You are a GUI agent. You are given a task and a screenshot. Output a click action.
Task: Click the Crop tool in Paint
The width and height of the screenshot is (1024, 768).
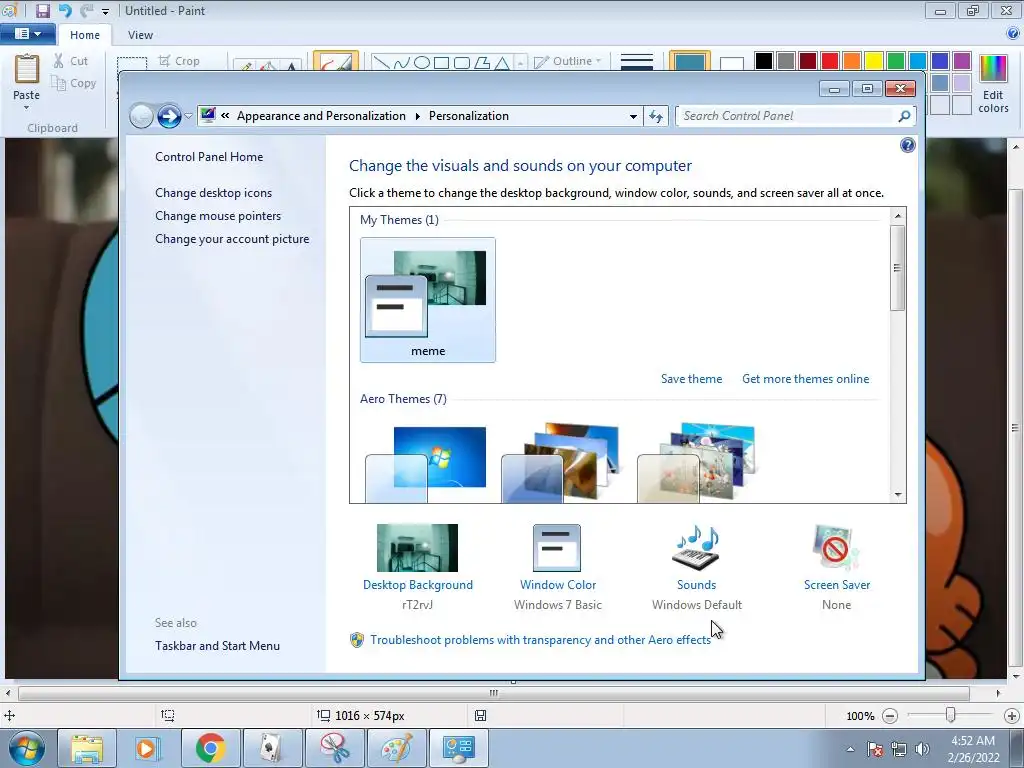pos(179,61)
